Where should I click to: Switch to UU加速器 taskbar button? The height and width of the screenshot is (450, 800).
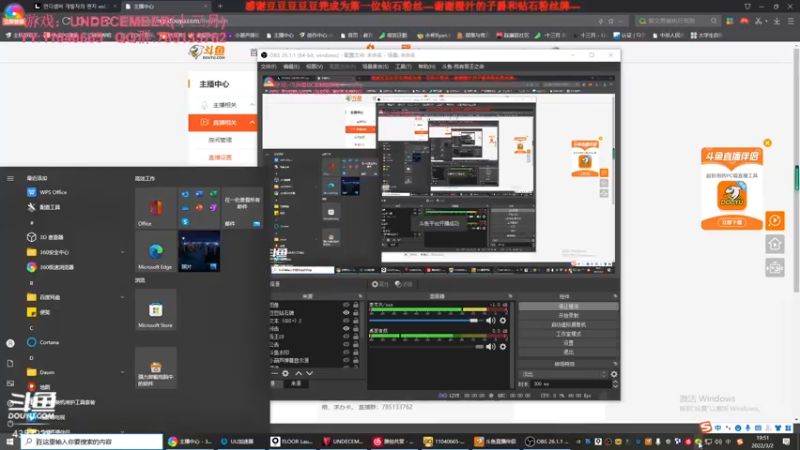click(237, 442)
